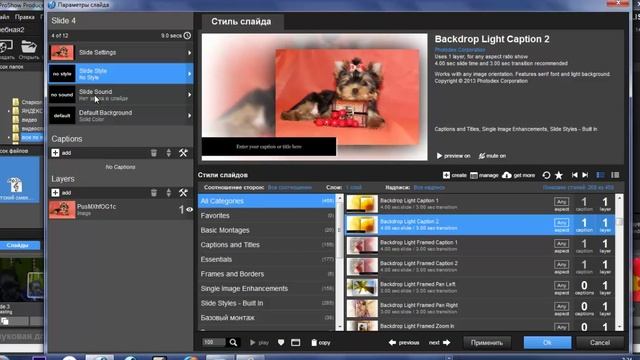
Task: Select Favorites category
Action: 267,216
